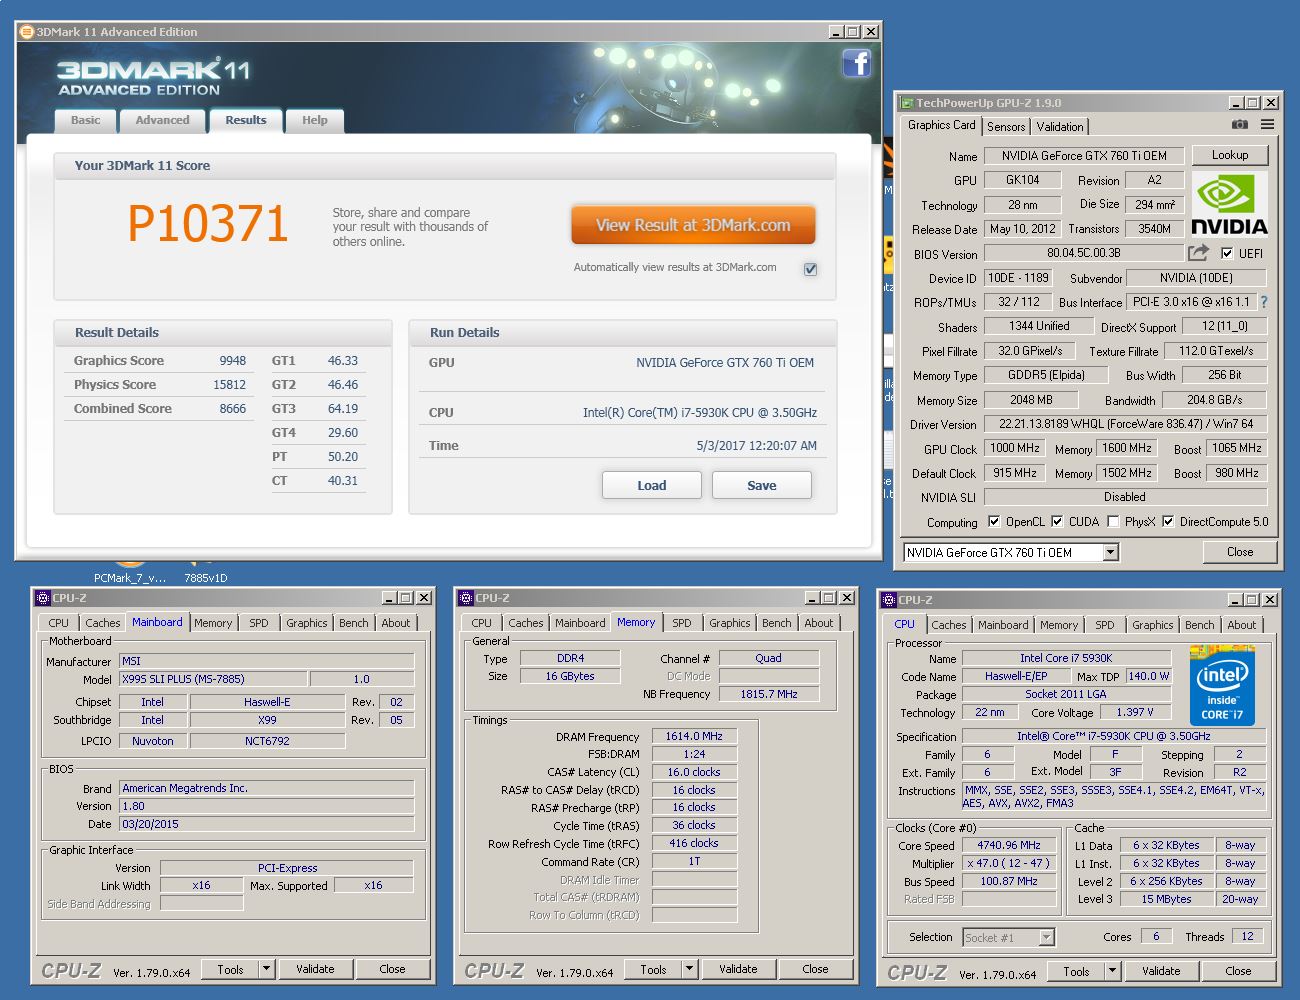
Task: Click Tools button in Memory CPU-Z window
Action: 653,969
